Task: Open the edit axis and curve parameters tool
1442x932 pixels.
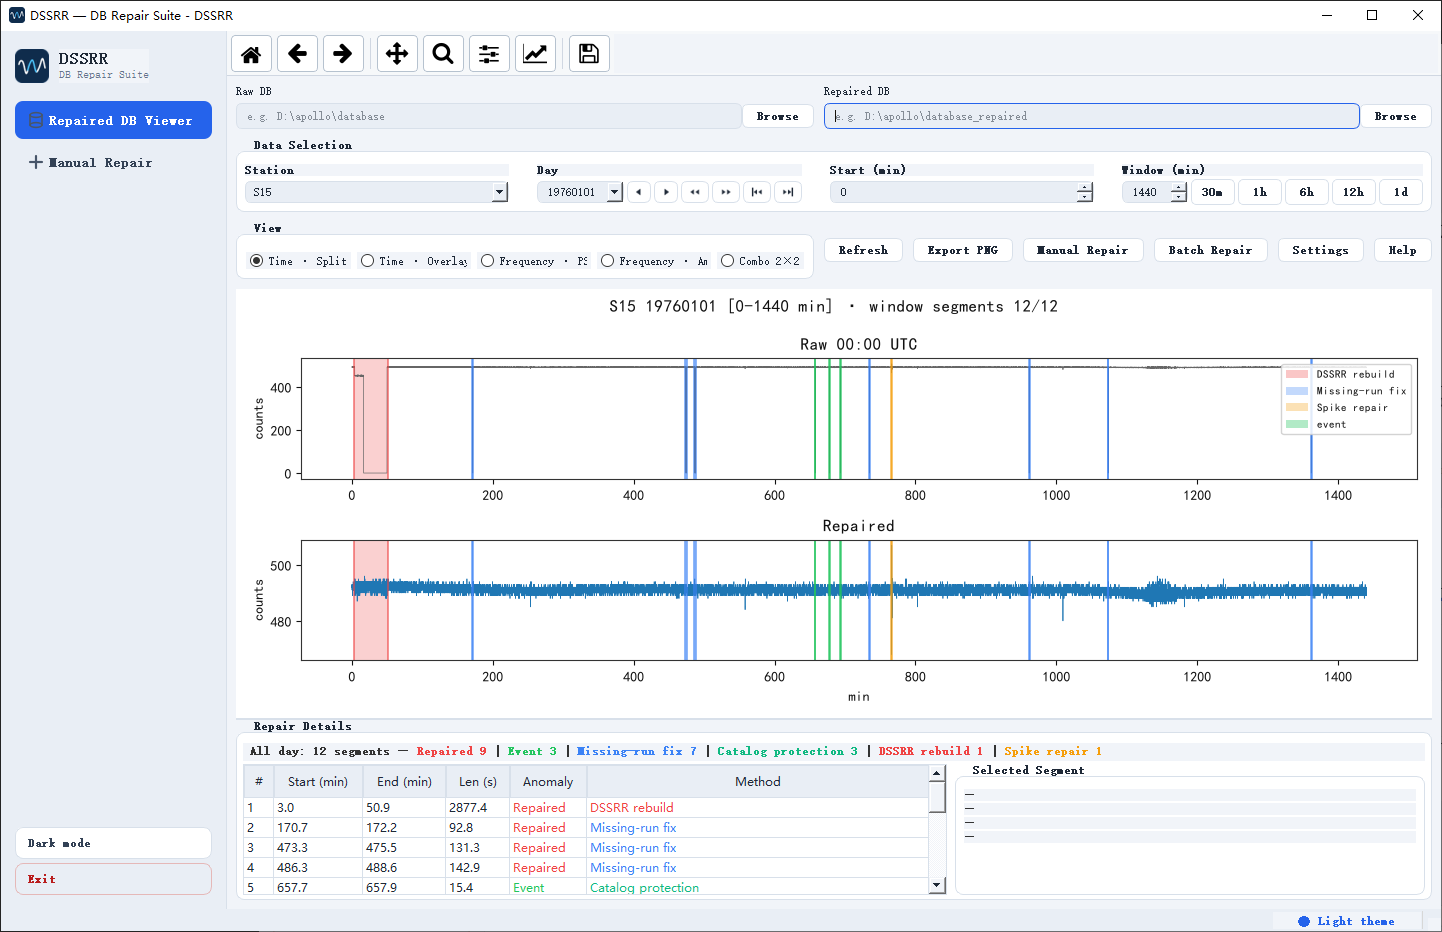Action: pos(535,54)
